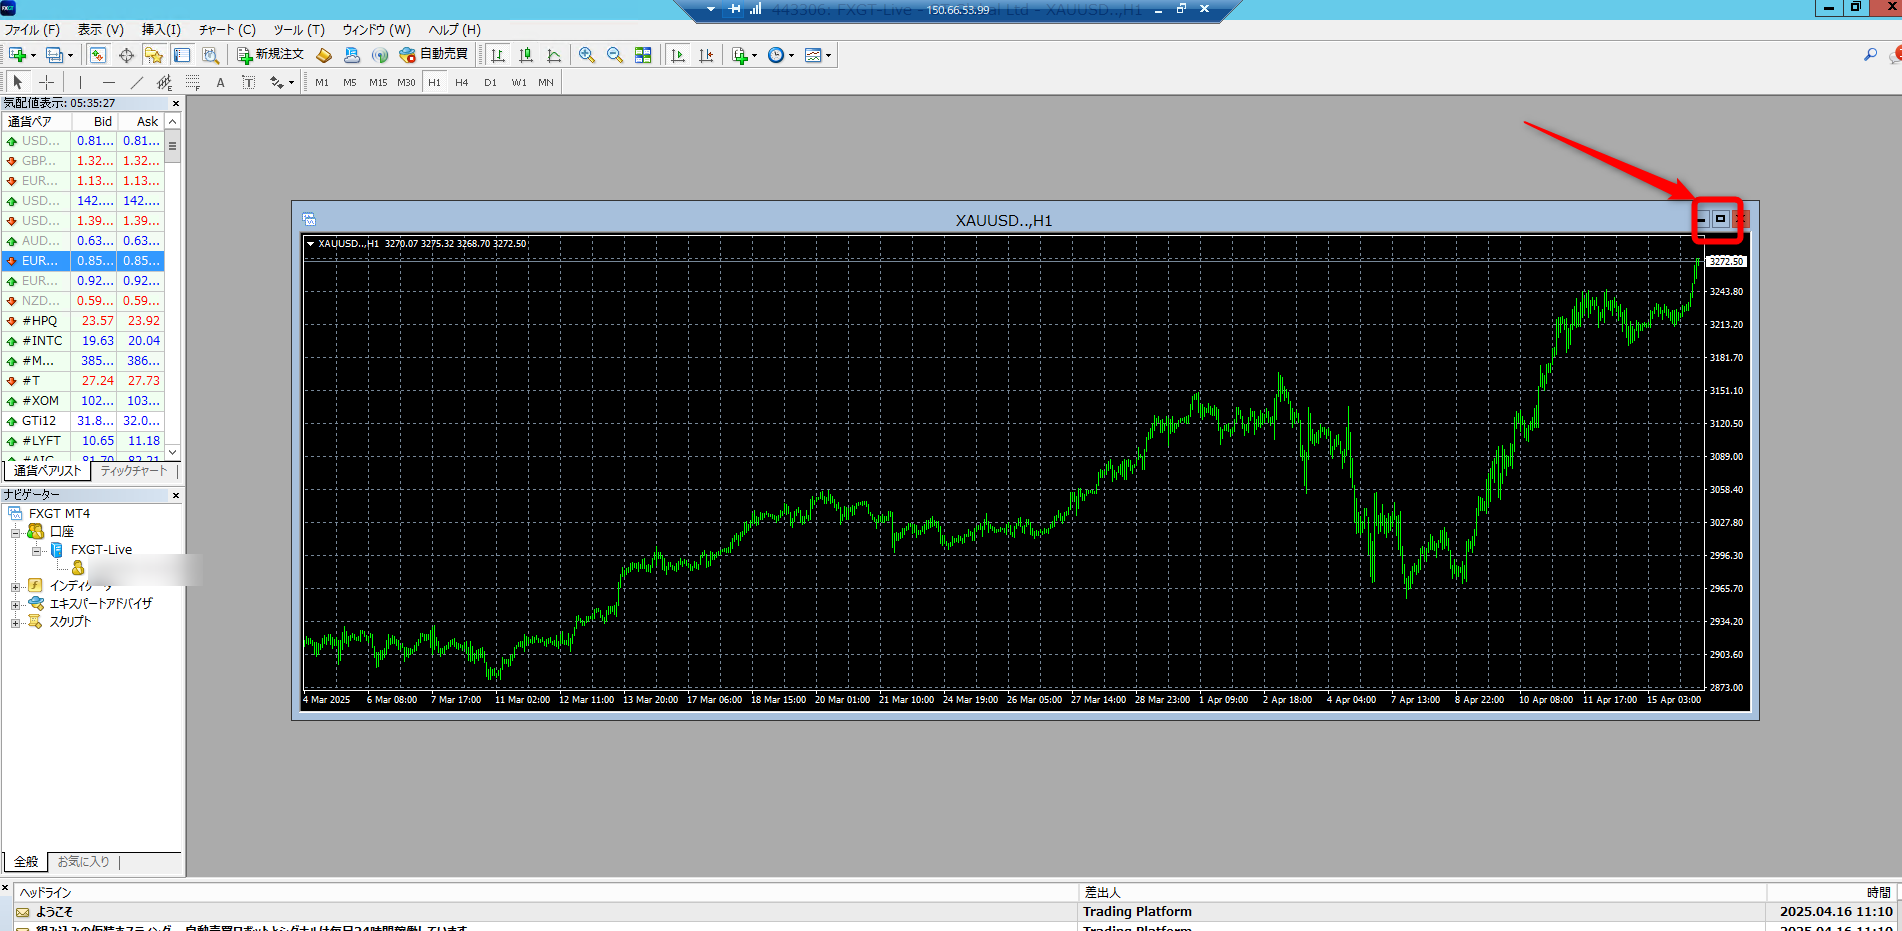Open the MetaEditor yellow book icon
1902x931 pixels.
(x=324, y=55)
